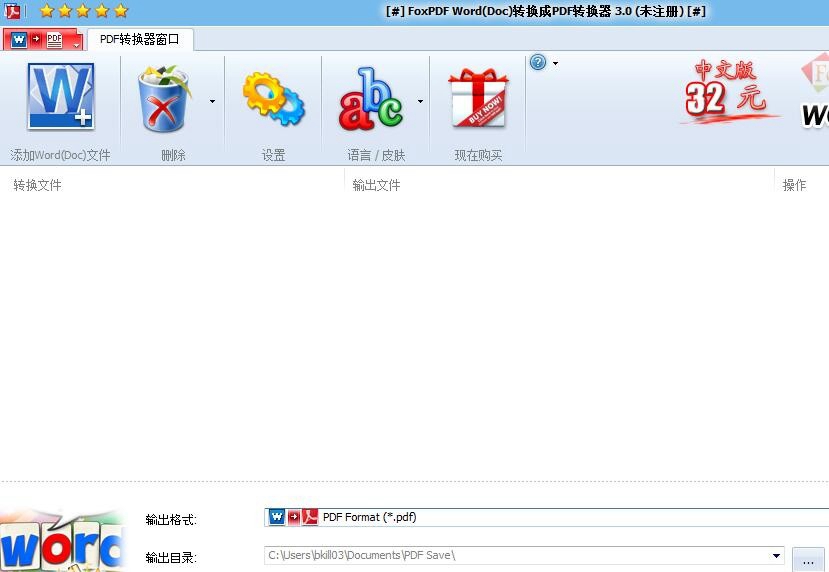The image size is (829, 572).
Task: Expand the help menu dropdown arrow
Action: [x=555, y=63]
